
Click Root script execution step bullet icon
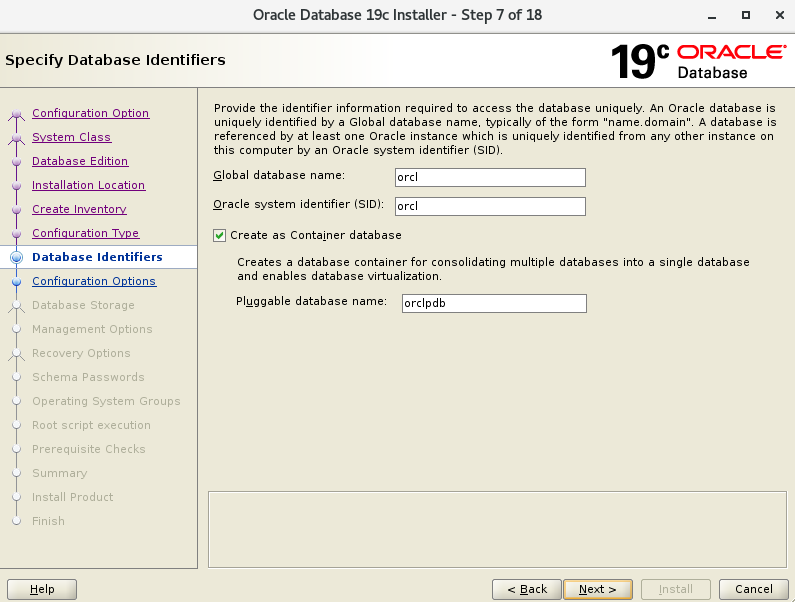[17, 425]
